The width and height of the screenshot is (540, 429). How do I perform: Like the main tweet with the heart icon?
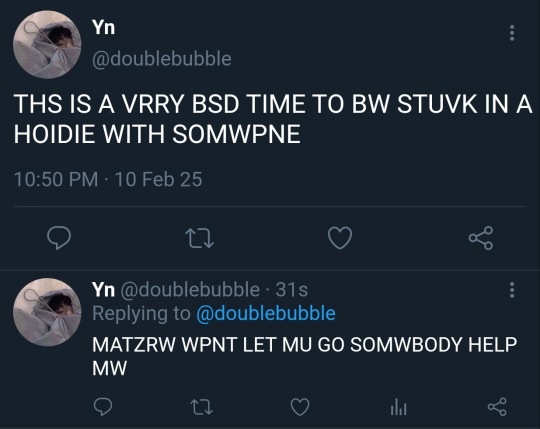(x=340, y=238)
